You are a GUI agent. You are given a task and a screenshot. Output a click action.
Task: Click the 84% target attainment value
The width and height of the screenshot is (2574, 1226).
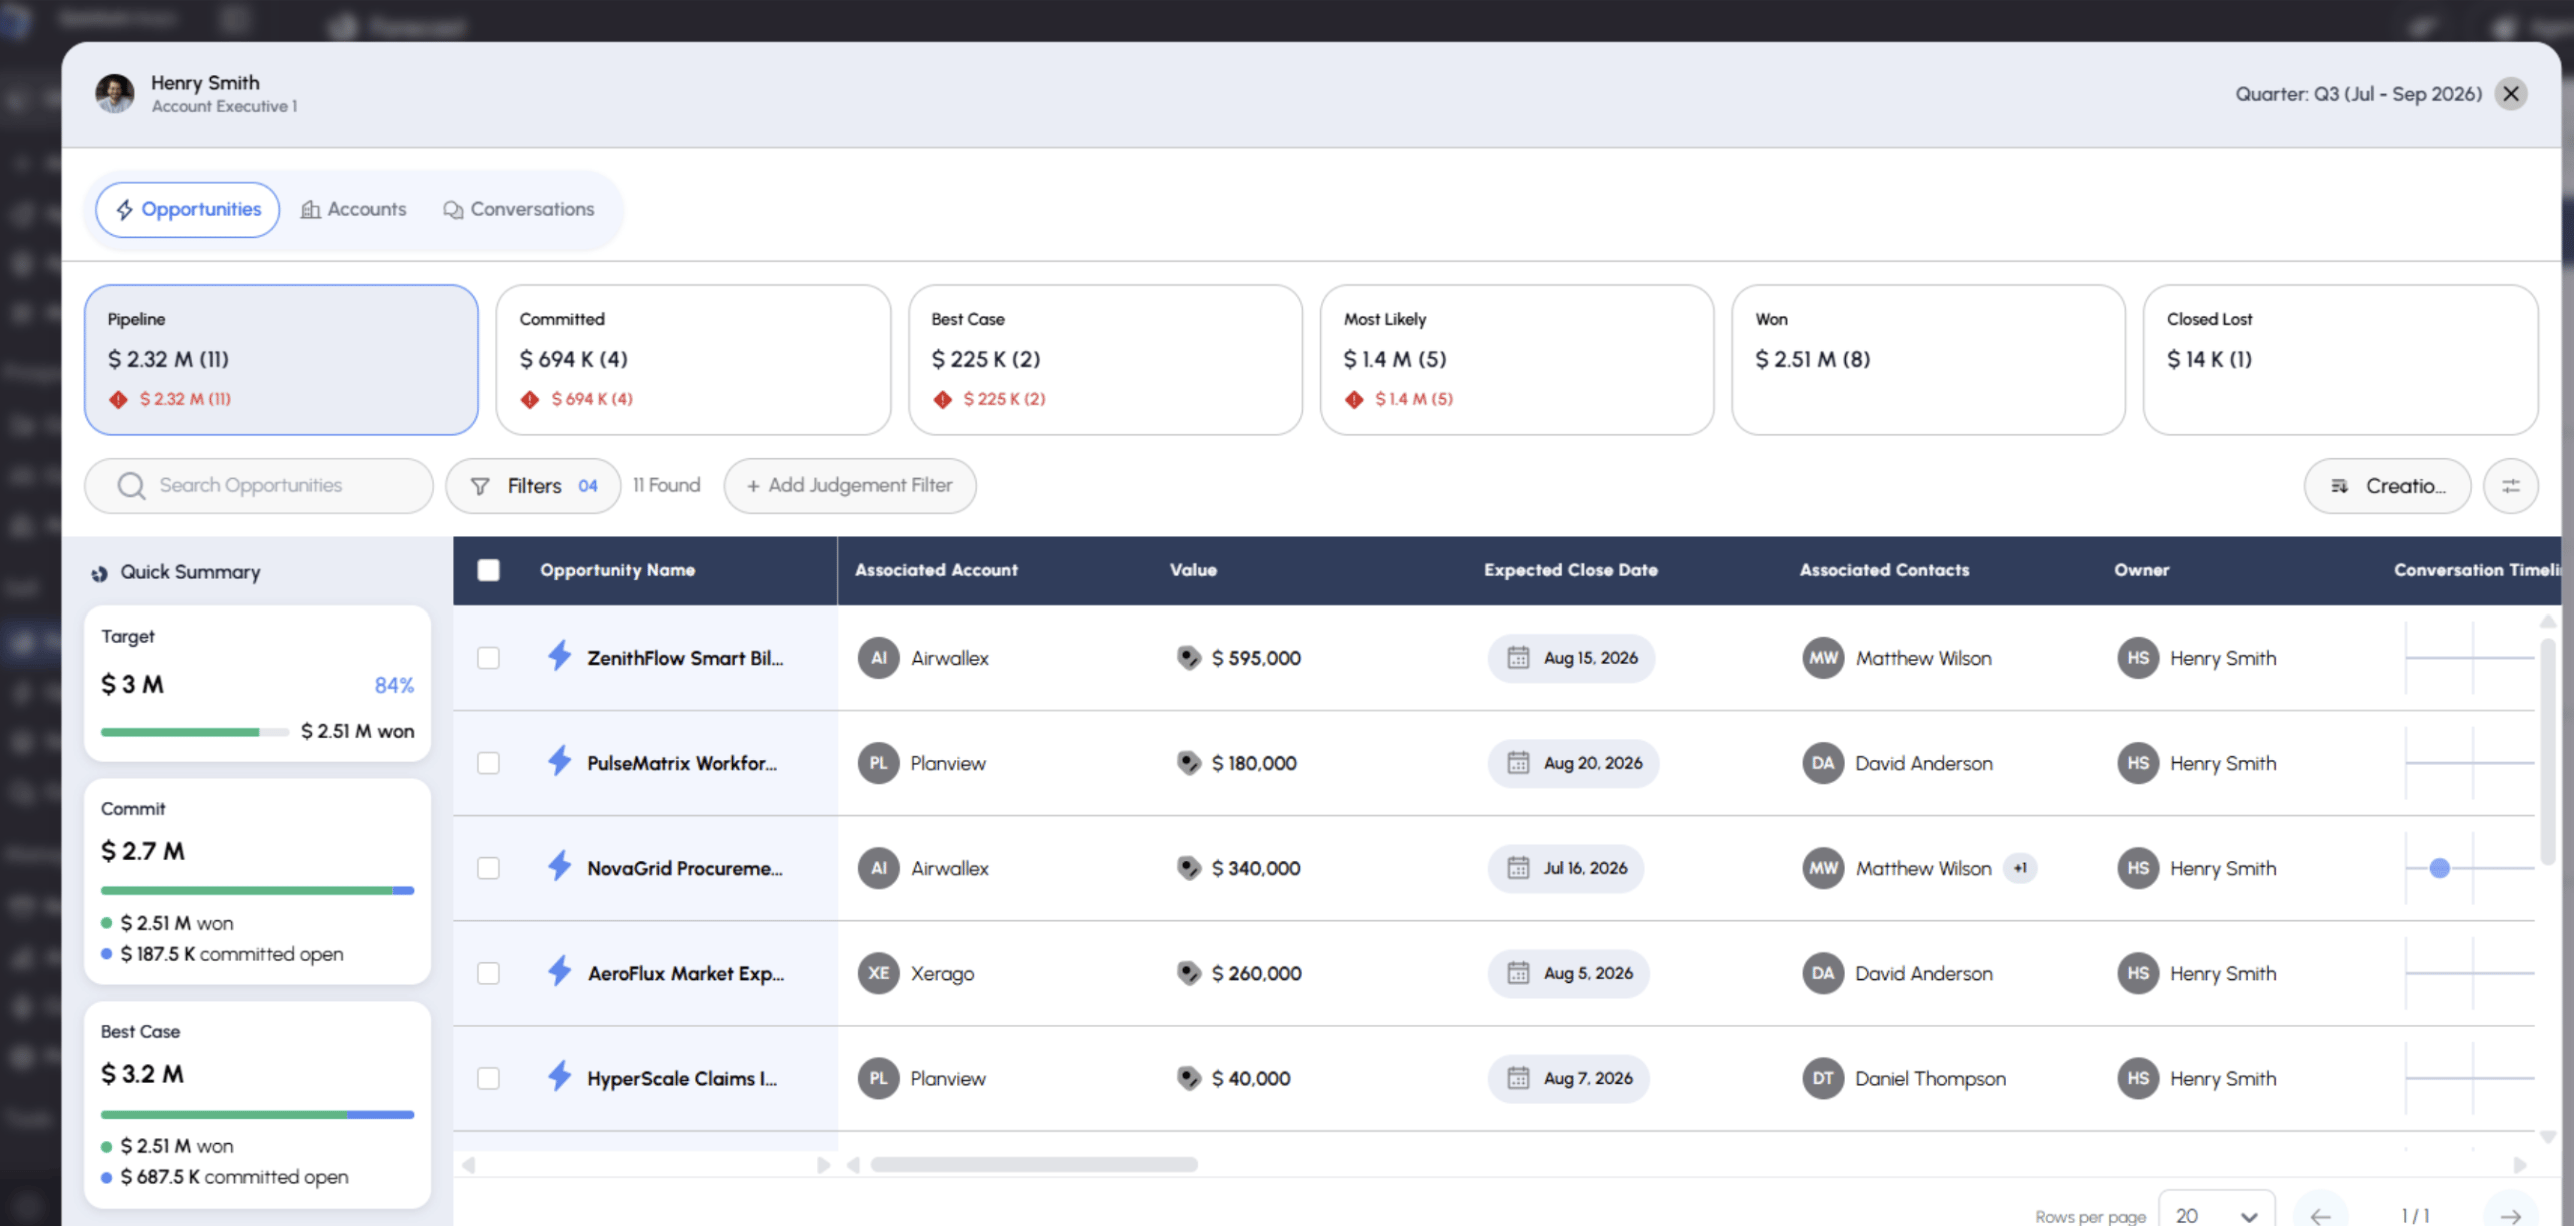point(394,685)
